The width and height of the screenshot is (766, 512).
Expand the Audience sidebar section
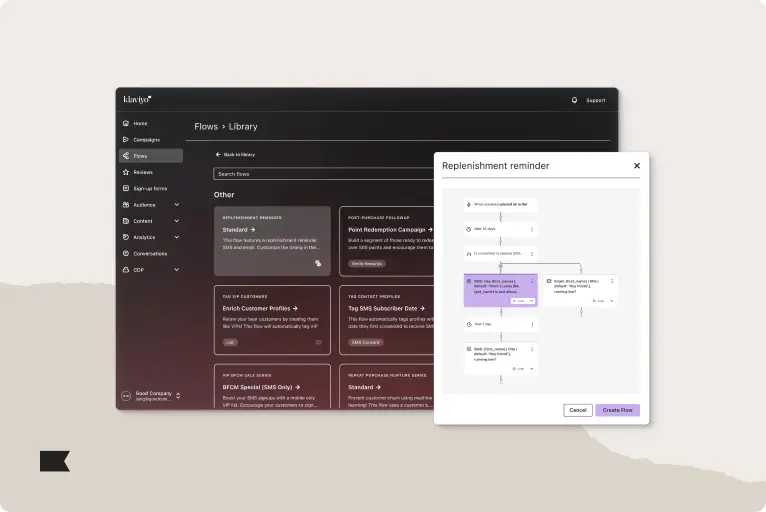pos(176,205)
